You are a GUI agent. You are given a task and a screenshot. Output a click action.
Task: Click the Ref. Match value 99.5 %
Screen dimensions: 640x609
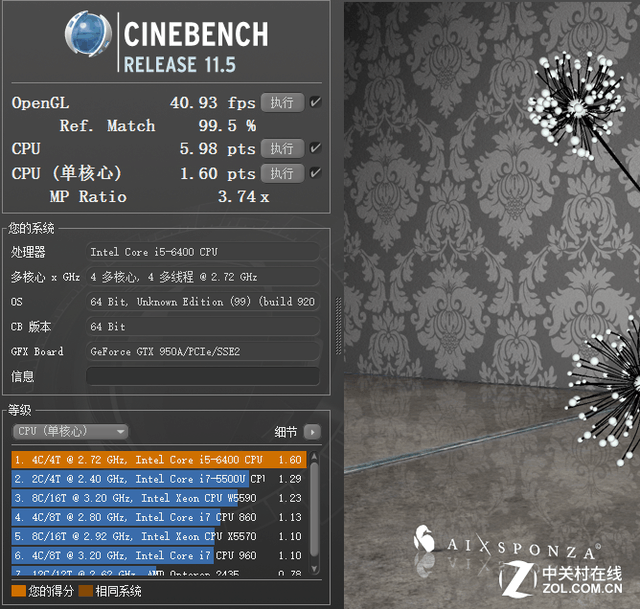[x=227, y=126]
